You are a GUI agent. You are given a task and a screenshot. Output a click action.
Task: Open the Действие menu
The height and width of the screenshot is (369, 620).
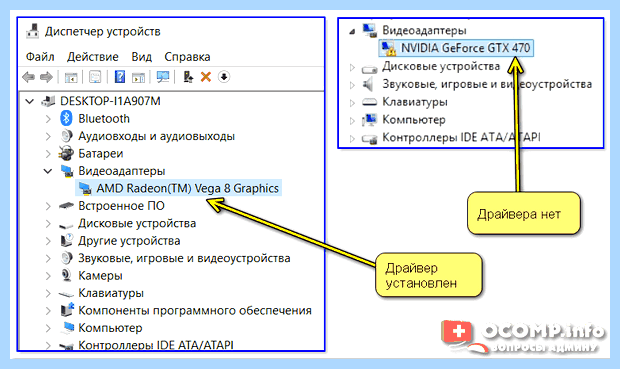[x=93, y=57]
